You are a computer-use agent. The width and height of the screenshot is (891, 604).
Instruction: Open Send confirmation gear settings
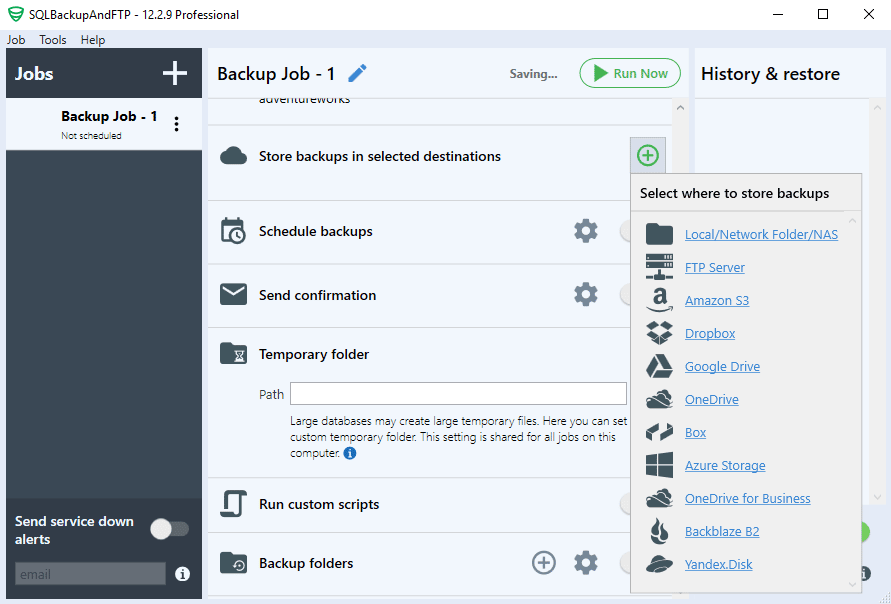click(x=586, y=294)
